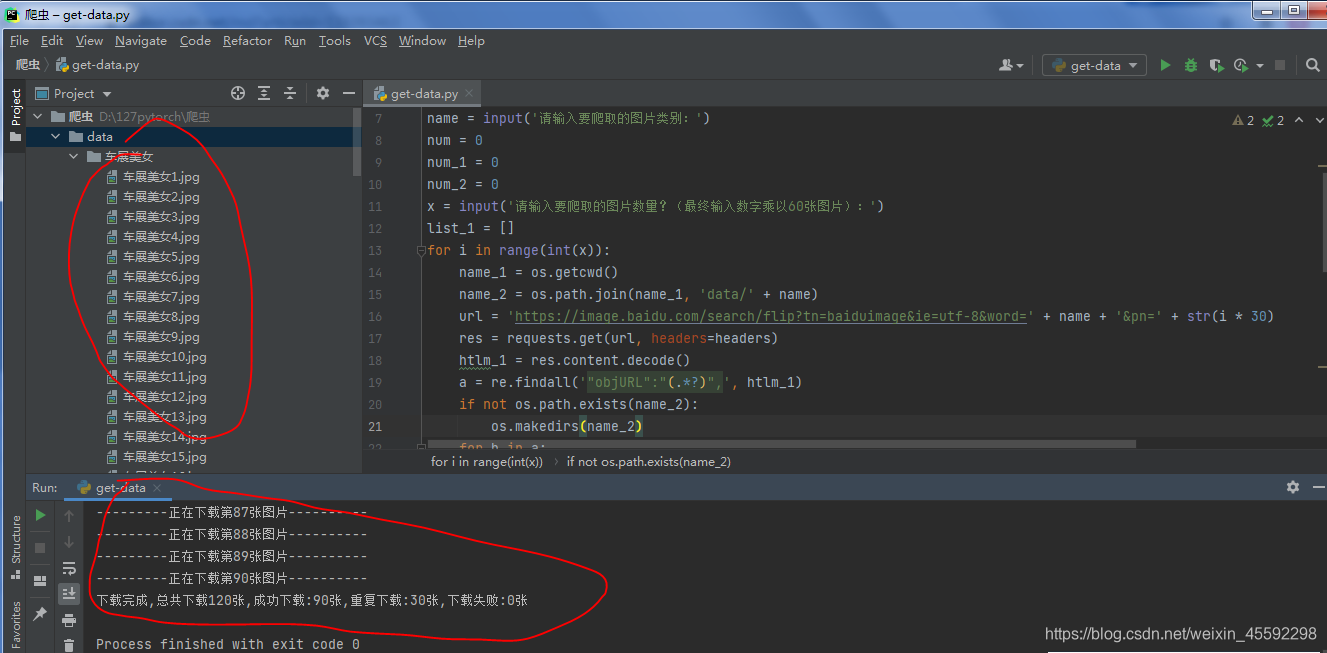Click the console line 正在下载第90张图片
The image size is (1327, 653).
(232, 579)
